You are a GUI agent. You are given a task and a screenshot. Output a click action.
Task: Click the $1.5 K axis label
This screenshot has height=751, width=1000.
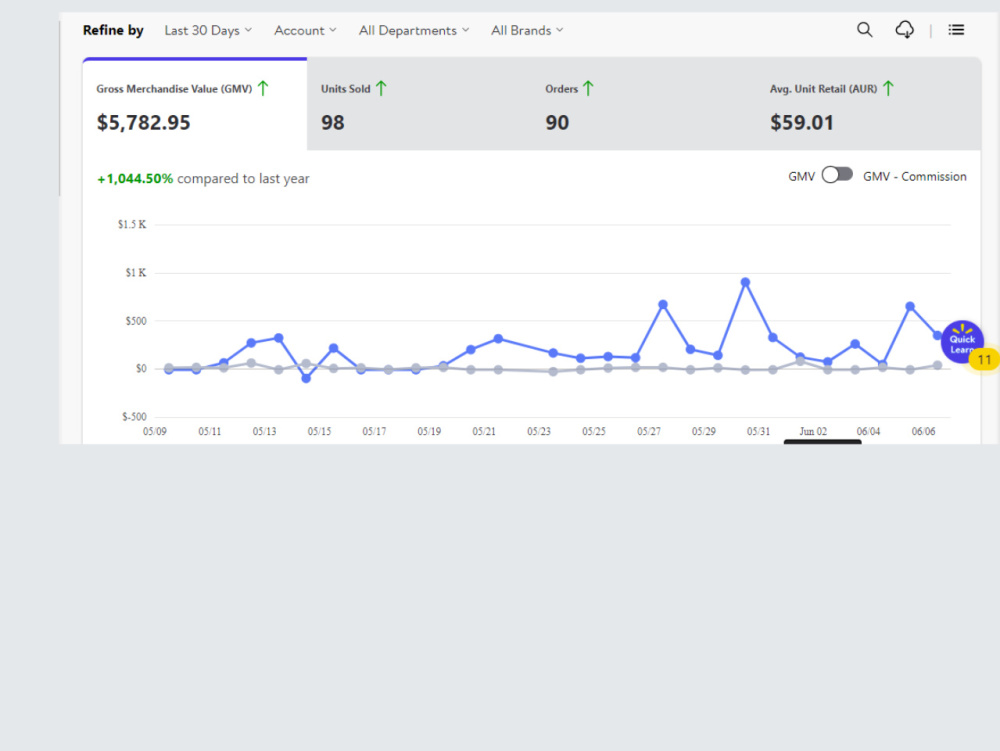131,224
